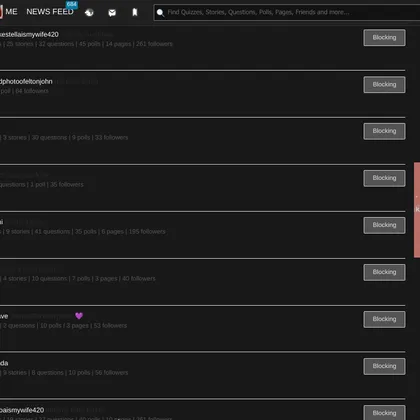Toggle Blocking for estellaismywife420
This screenshot has height=420, width=420.
pyautogui.click(x=384, y=38)
